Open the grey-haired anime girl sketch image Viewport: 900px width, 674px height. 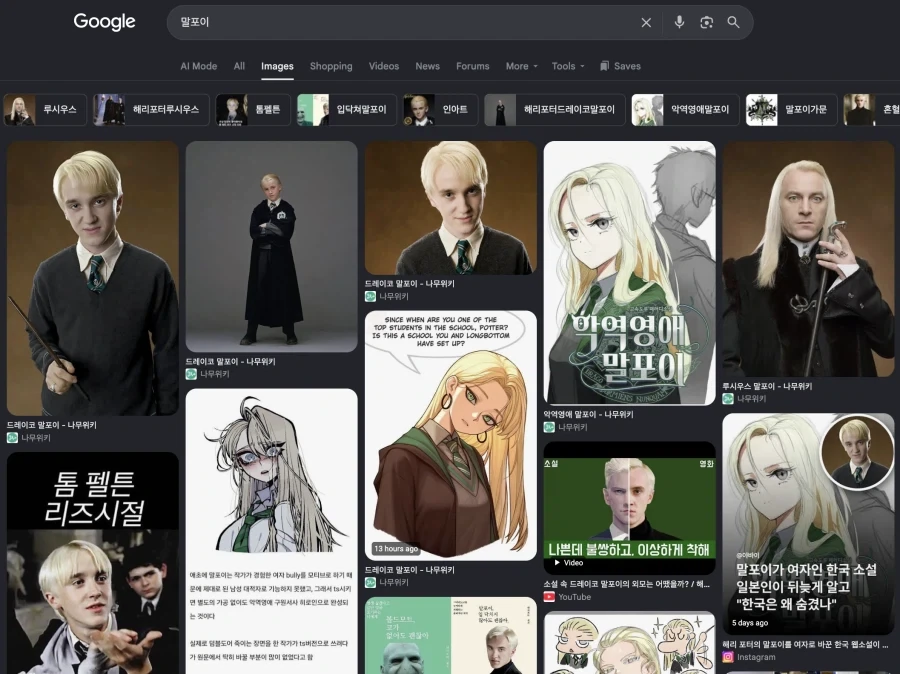[x=271, y=531]
